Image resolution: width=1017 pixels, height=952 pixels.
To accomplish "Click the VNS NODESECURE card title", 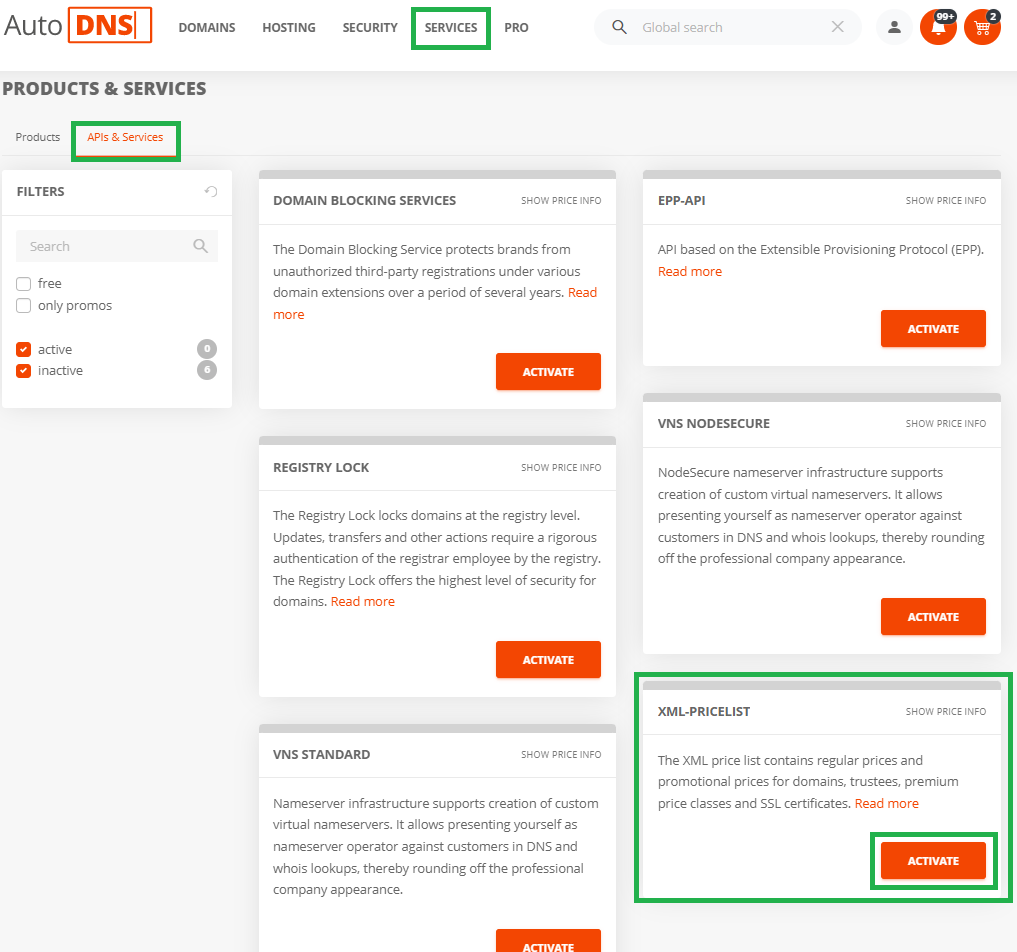I will [713, 423].
